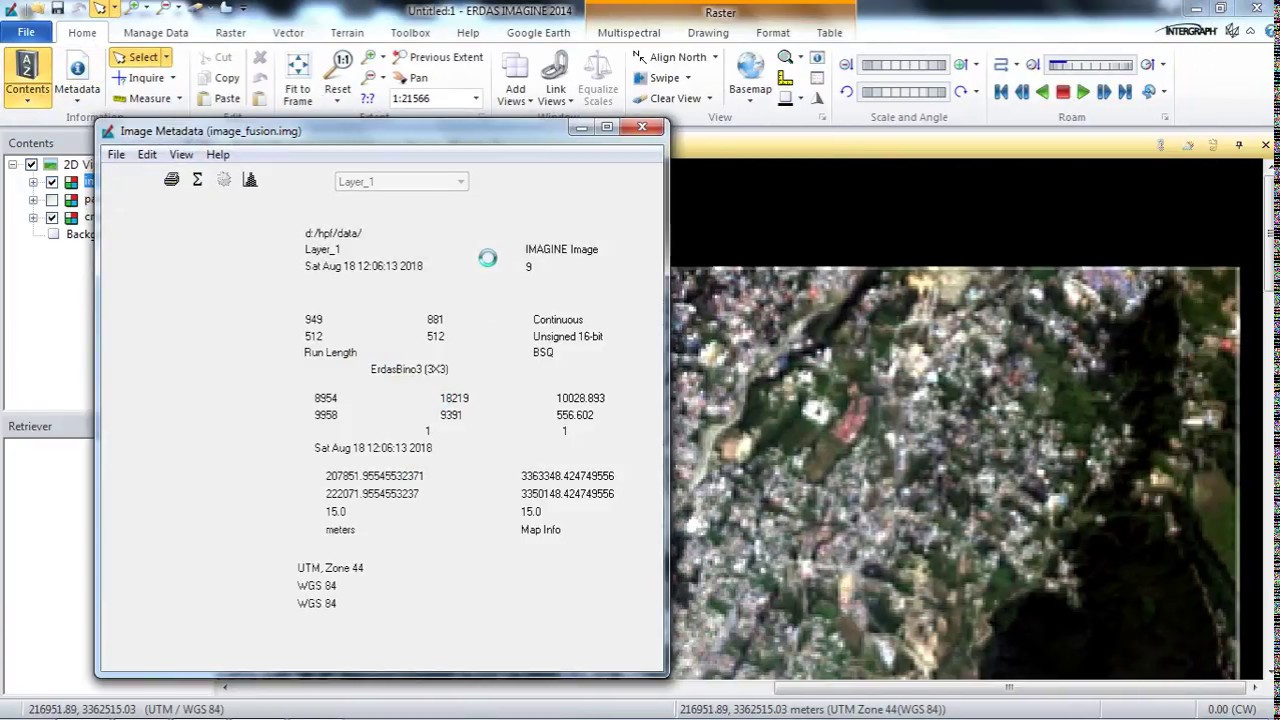Image resolution: width=1280 pixels, height=720 pixels.
Task: Open the Align North dropdown
Action: (x=715, y=57)
